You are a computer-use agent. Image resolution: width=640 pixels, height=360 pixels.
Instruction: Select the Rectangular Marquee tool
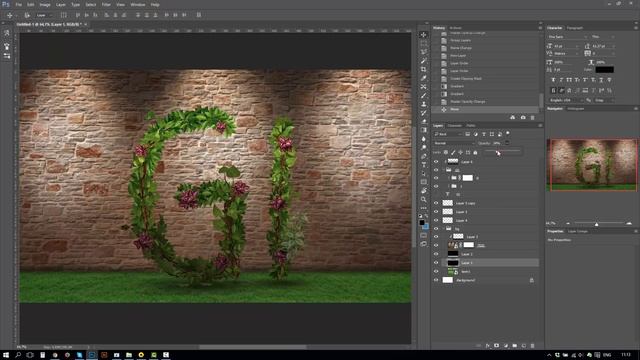424,43
